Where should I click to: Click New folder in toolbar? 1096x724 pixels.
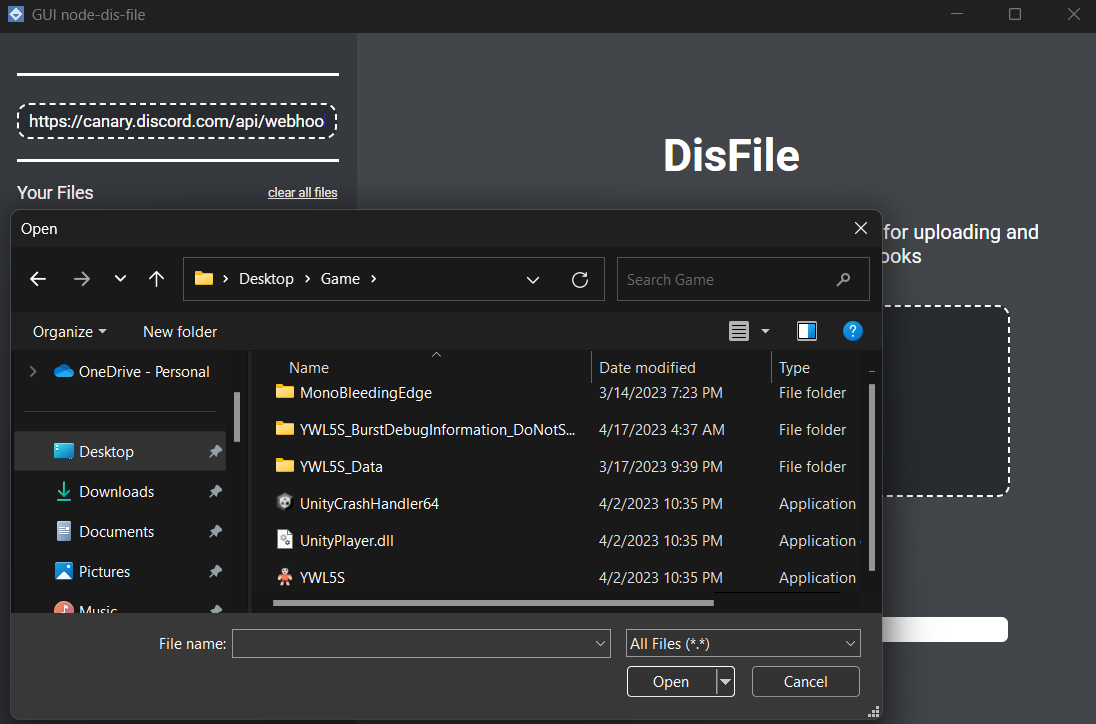[180, 332]
